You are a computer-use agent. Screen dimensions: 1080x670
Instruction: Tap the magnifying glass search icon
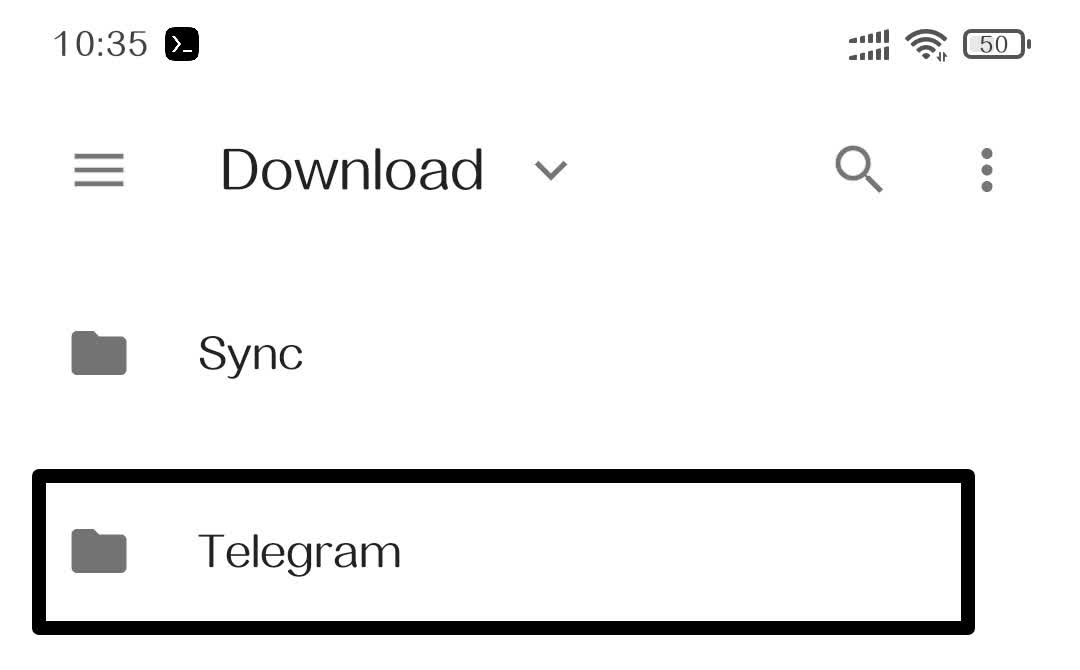click(x=859, y=170)
